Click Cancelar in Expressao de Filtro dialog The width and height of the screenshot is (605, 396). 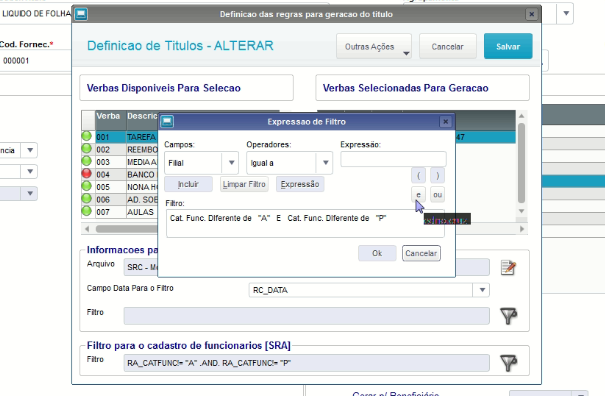point(421,253)
